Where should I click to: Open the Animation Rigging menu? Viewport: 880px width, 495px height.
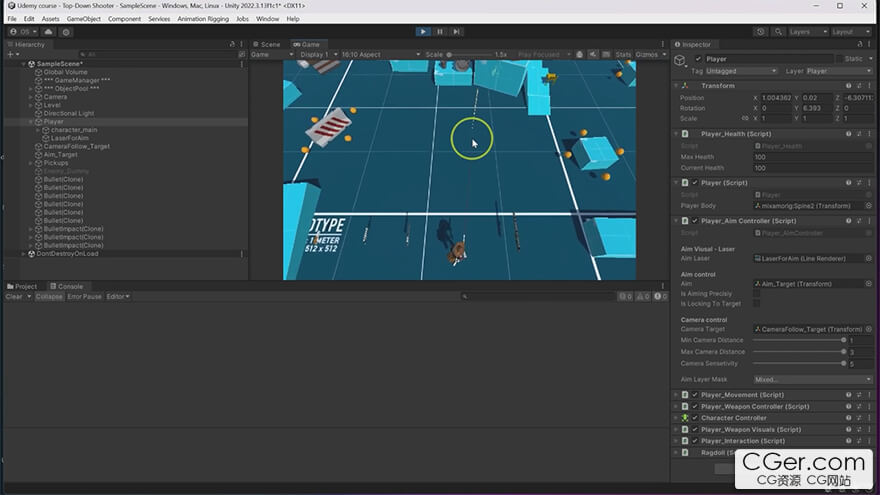(x=203, y=19)
